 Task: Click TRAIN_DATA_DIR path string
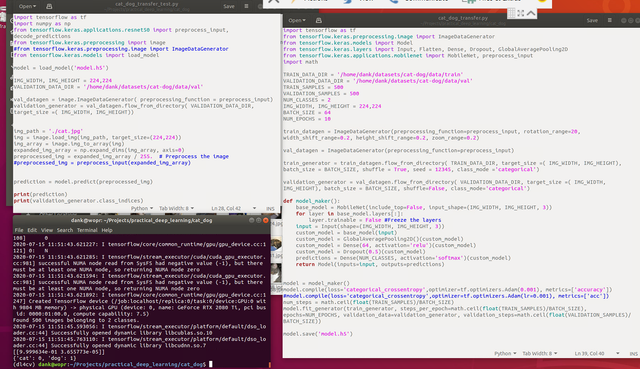[400, 74]
